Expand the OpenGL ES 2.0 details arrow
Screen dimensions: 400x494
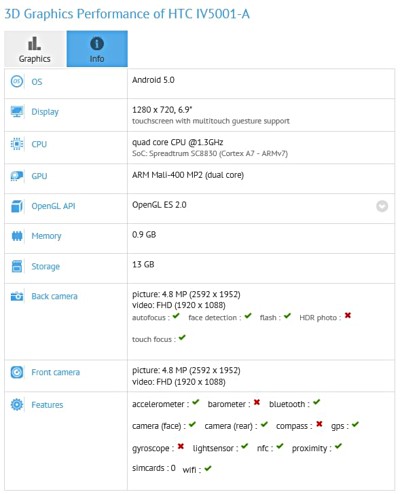(x=382, y=206)
